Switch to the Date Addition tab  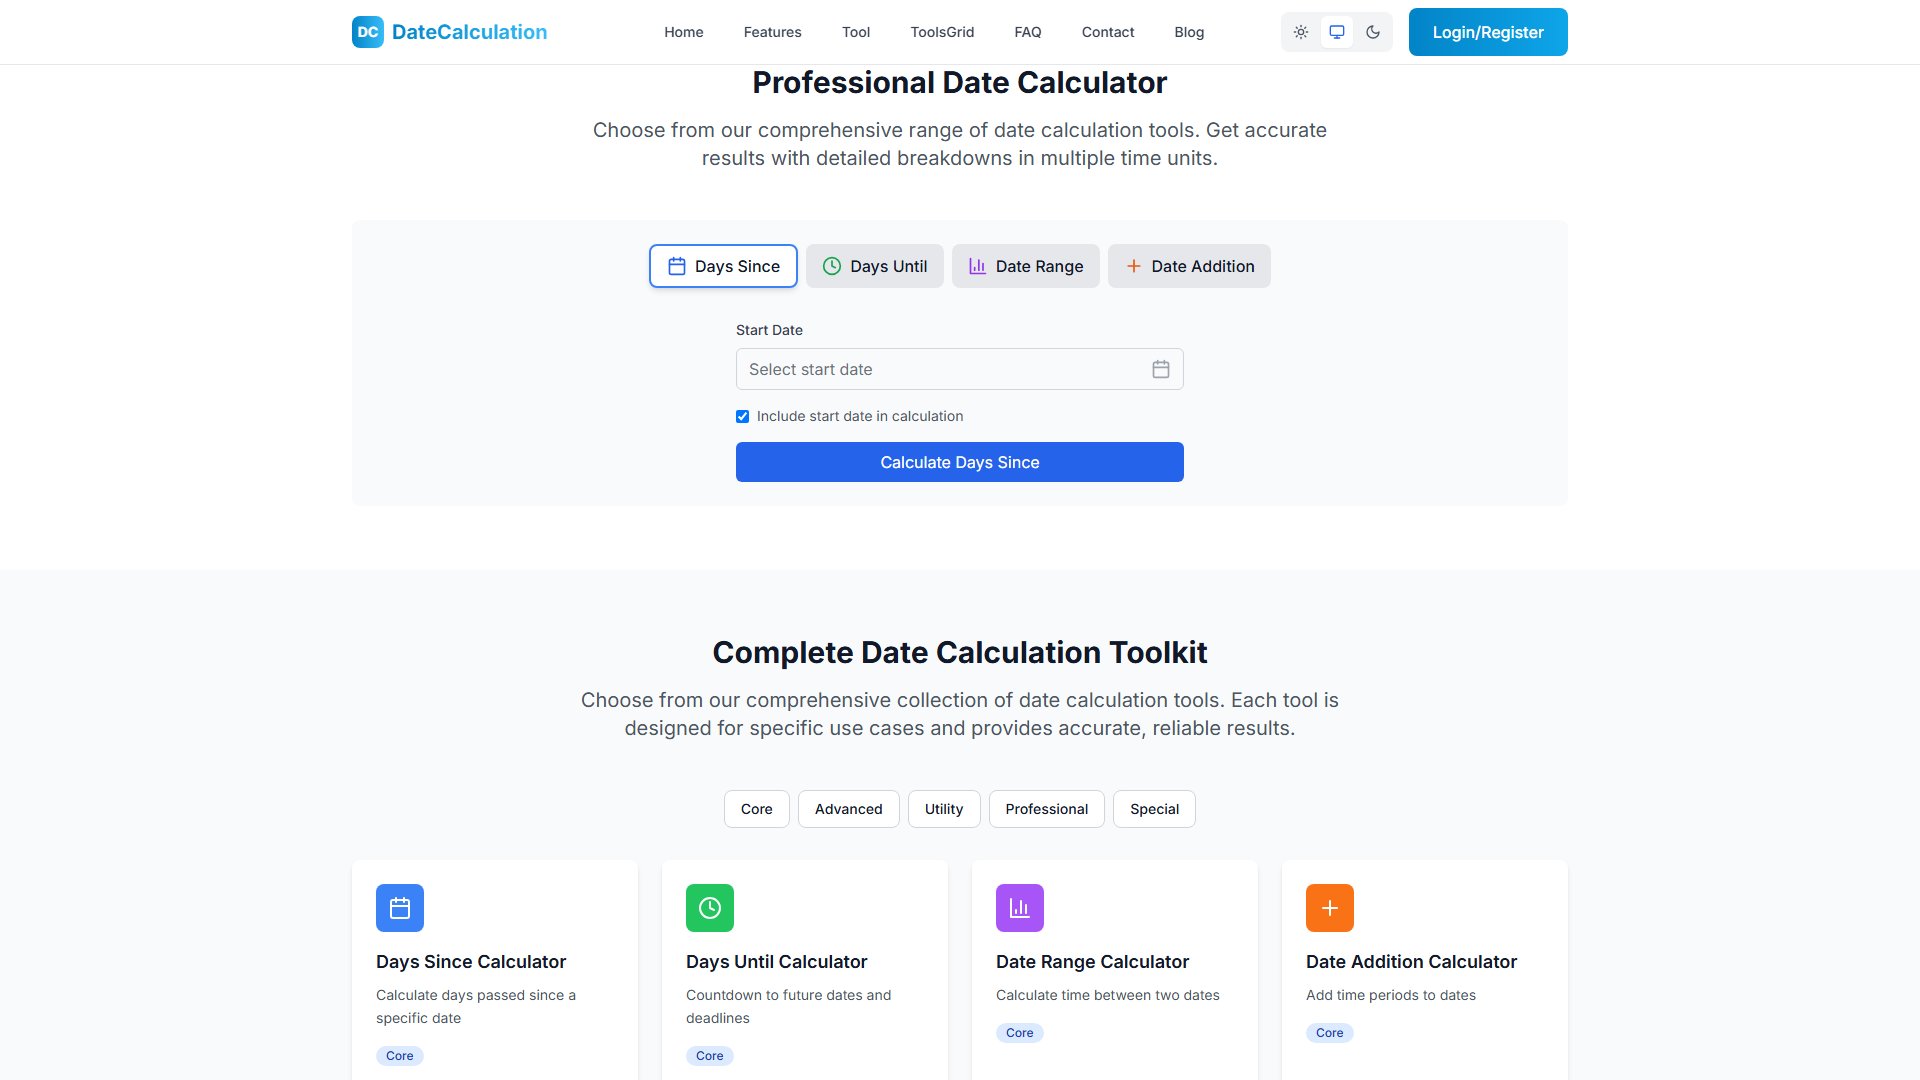coord(1189,266)
